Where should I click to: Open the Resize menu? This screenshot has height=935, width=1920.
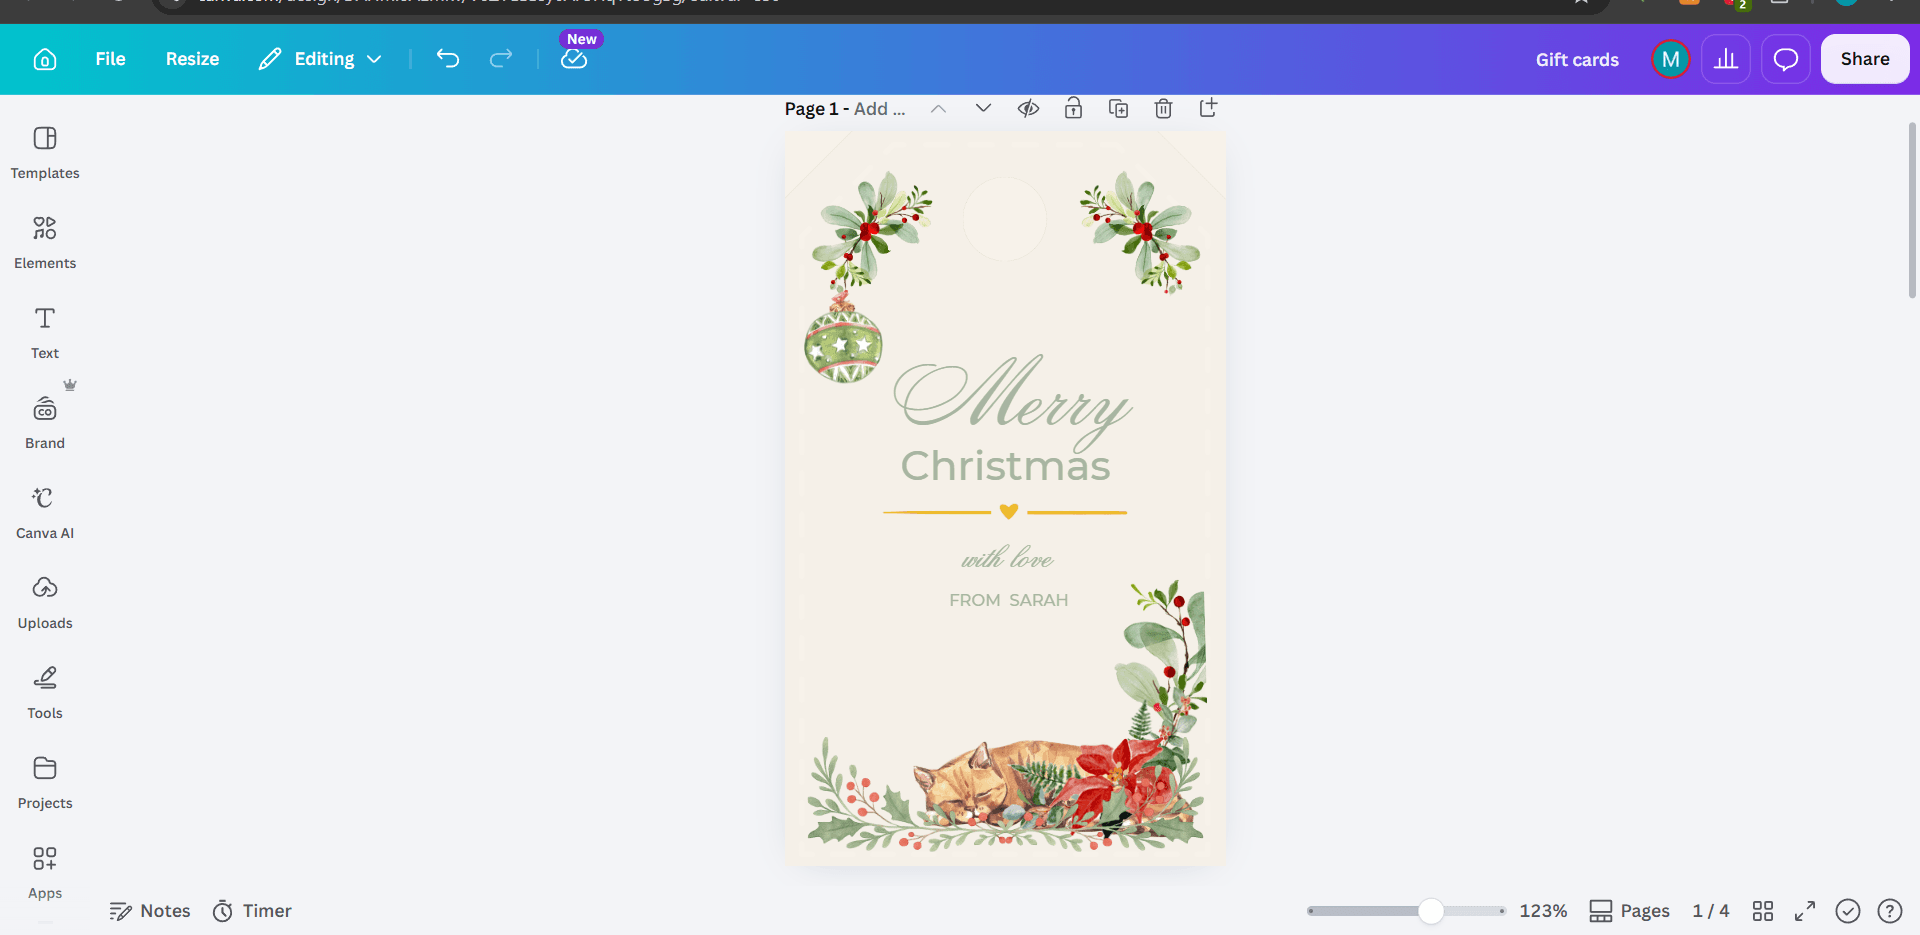(192, 59)
